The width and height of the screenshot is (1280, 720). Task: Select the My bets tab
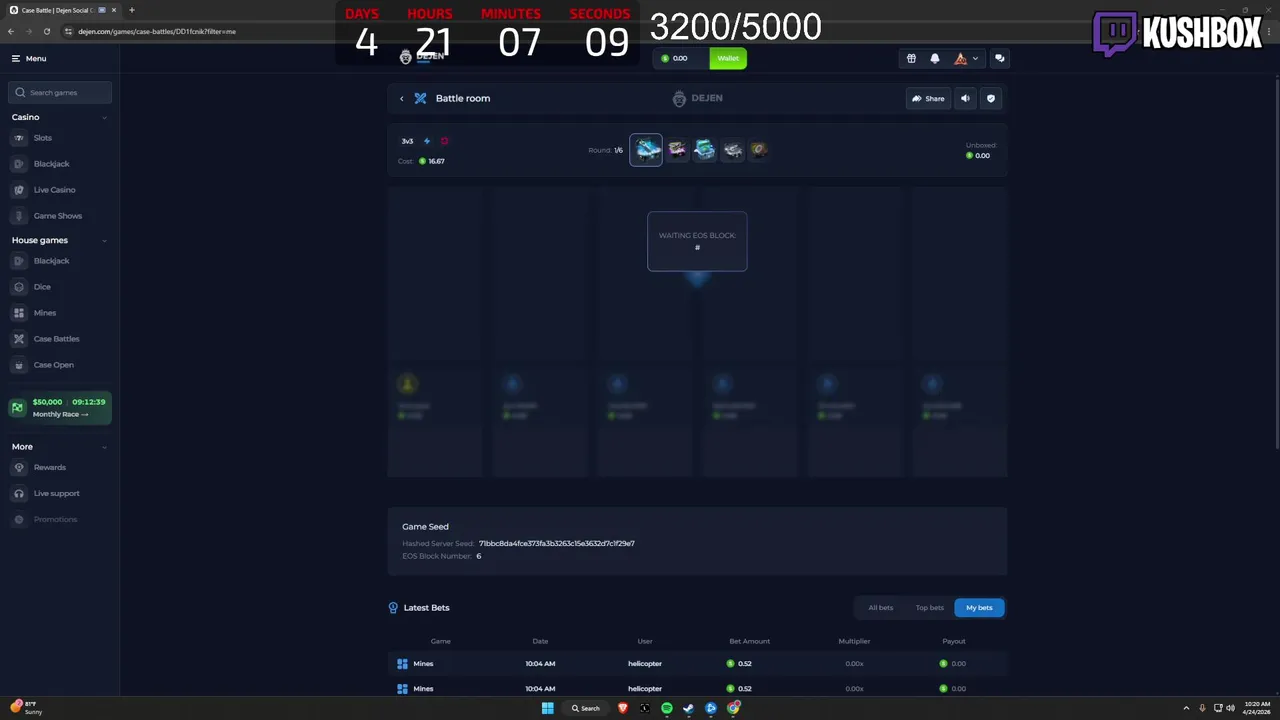pyautogui.click(x=979, y=608)
